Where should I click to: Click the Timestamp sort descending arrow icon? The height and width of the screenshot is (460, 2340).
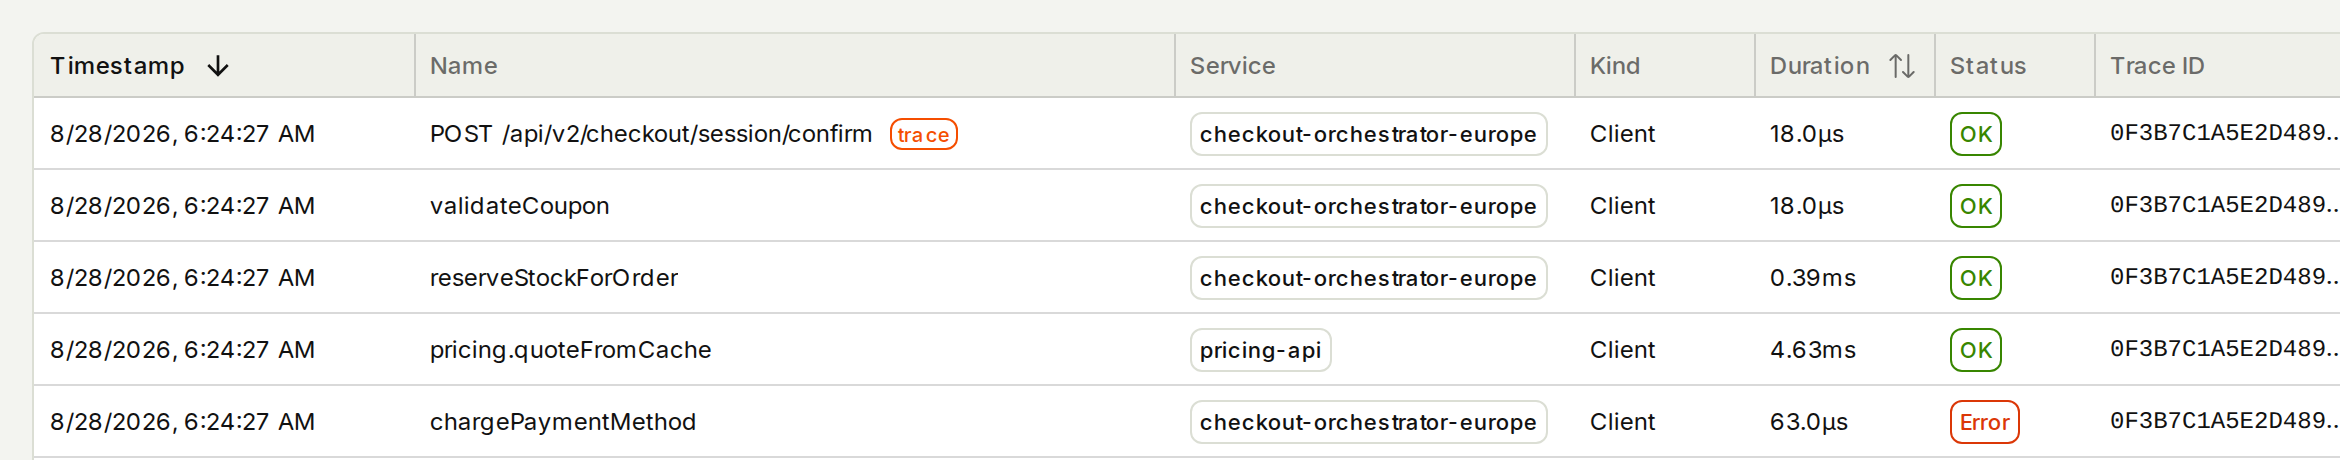(x=218, y=66)
